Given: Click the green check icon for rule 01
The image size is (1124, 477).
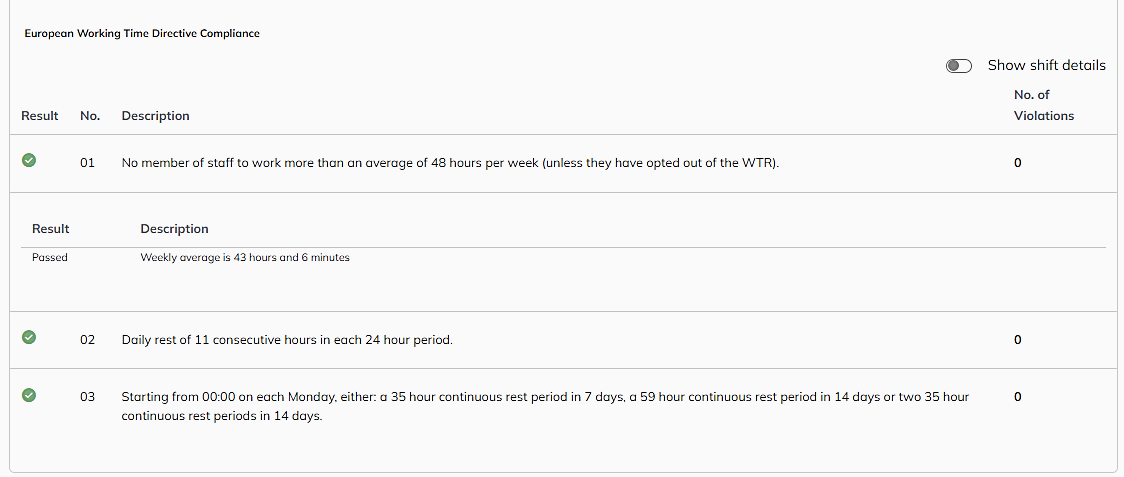Looking at the screenshot, I should pos(29,161).
